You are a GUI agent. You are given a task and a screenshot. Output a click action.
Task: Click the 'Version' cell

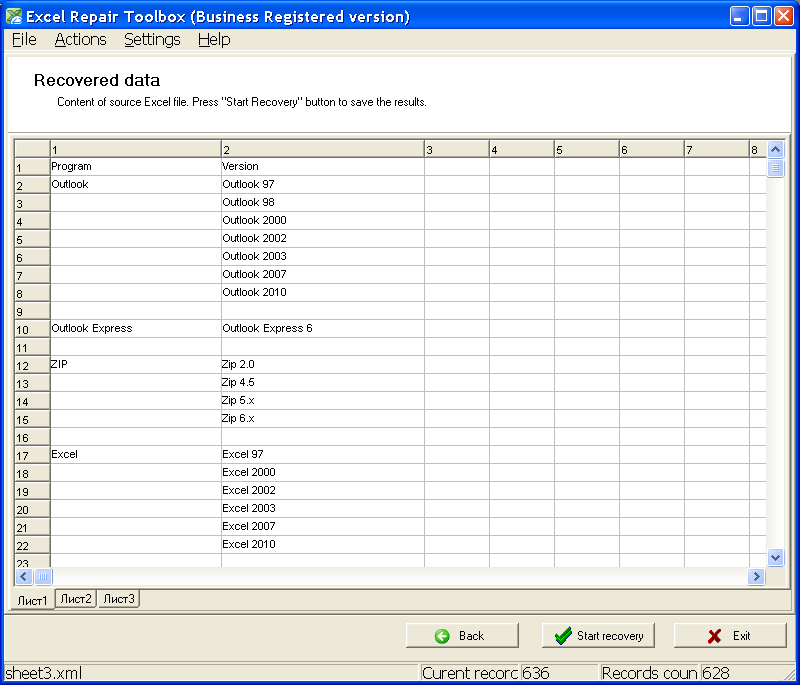tap(322, 166)
